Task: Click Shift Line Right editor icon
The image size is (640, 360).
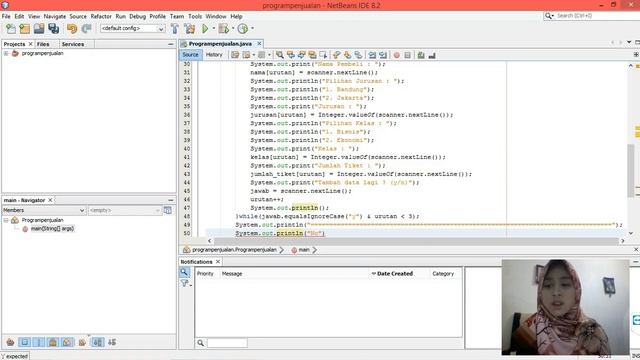Action: coord(383,55)
